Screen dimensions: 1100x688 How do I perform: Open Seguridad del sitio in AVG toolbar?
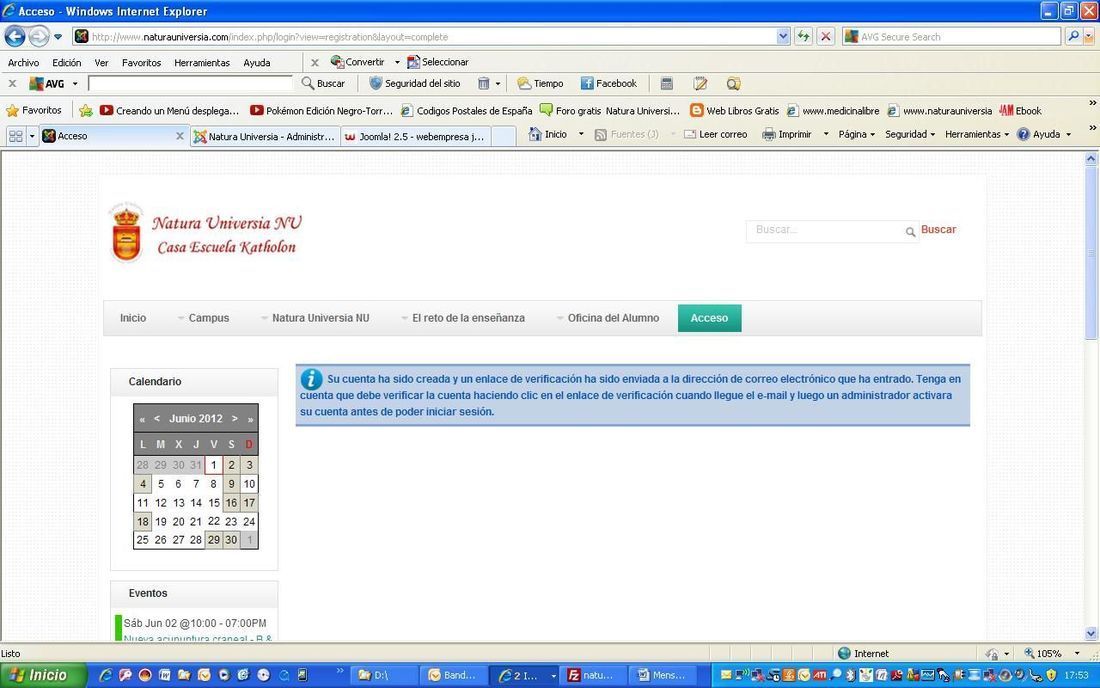coord(415,83)
